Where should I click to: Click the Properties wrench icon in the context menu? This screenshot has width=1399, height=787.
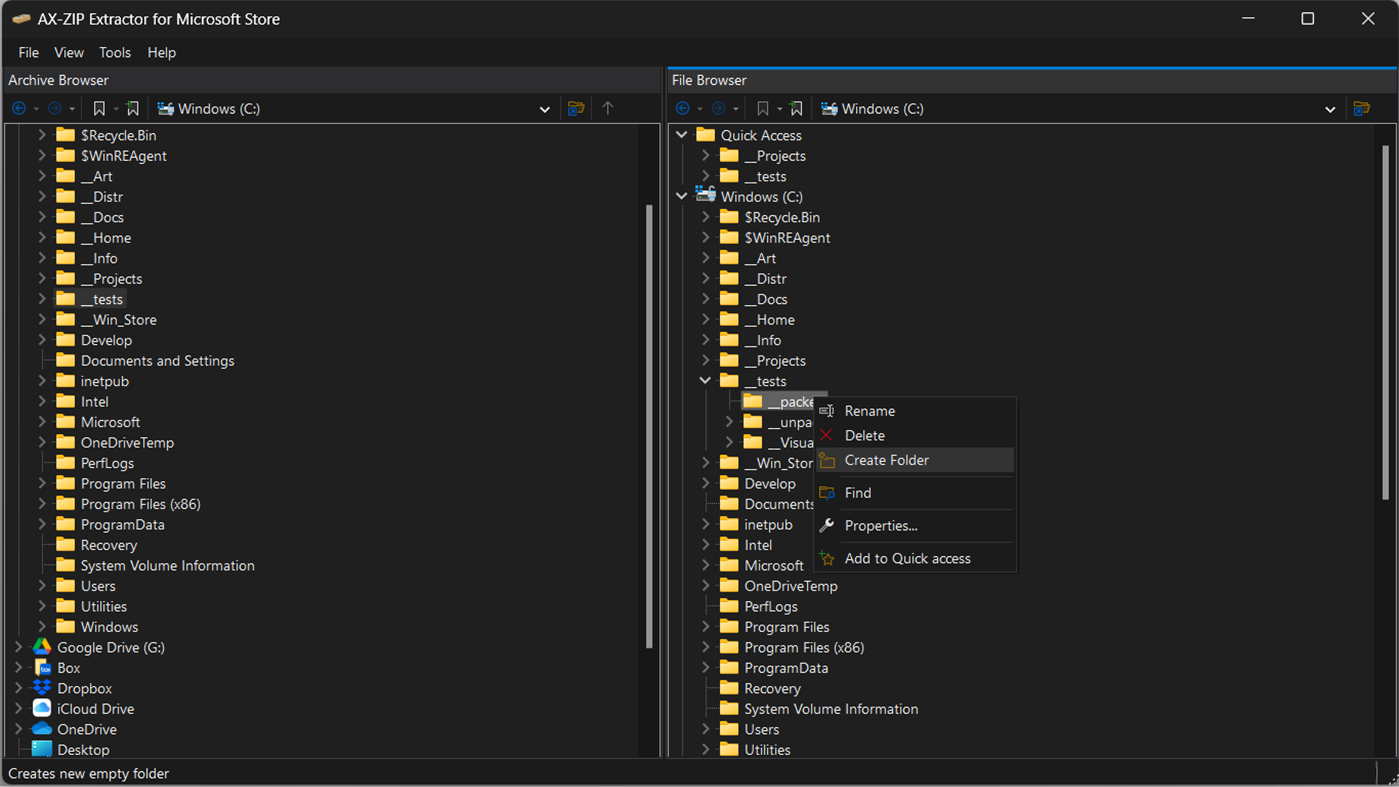click(x=828, y=525)
